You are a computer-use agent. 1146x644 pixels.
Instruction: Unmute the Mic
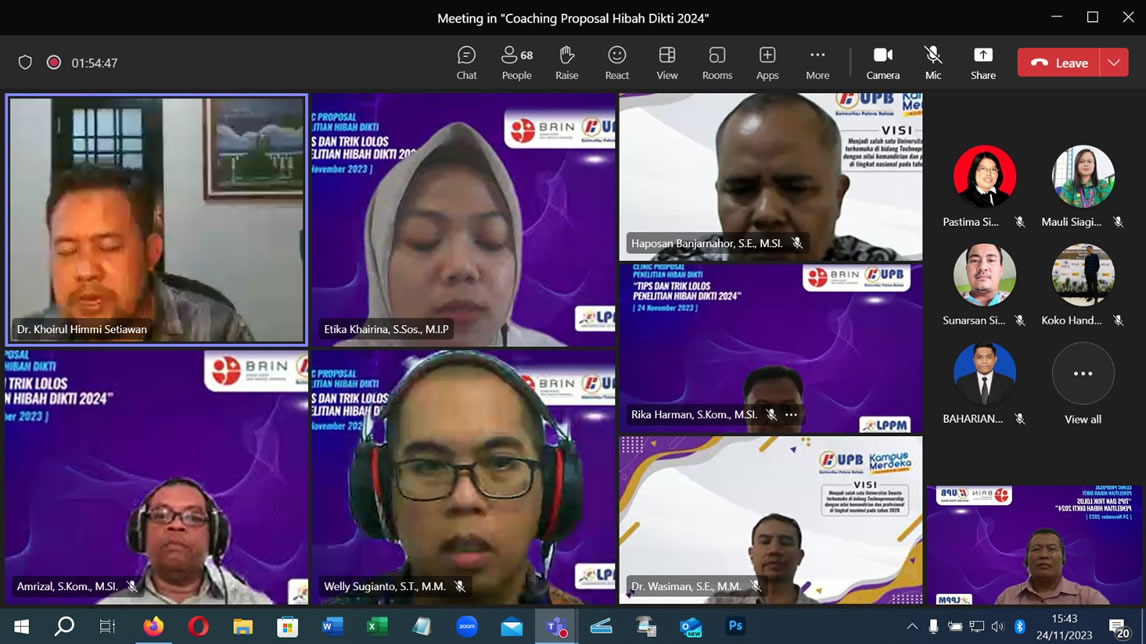point(933,62)
